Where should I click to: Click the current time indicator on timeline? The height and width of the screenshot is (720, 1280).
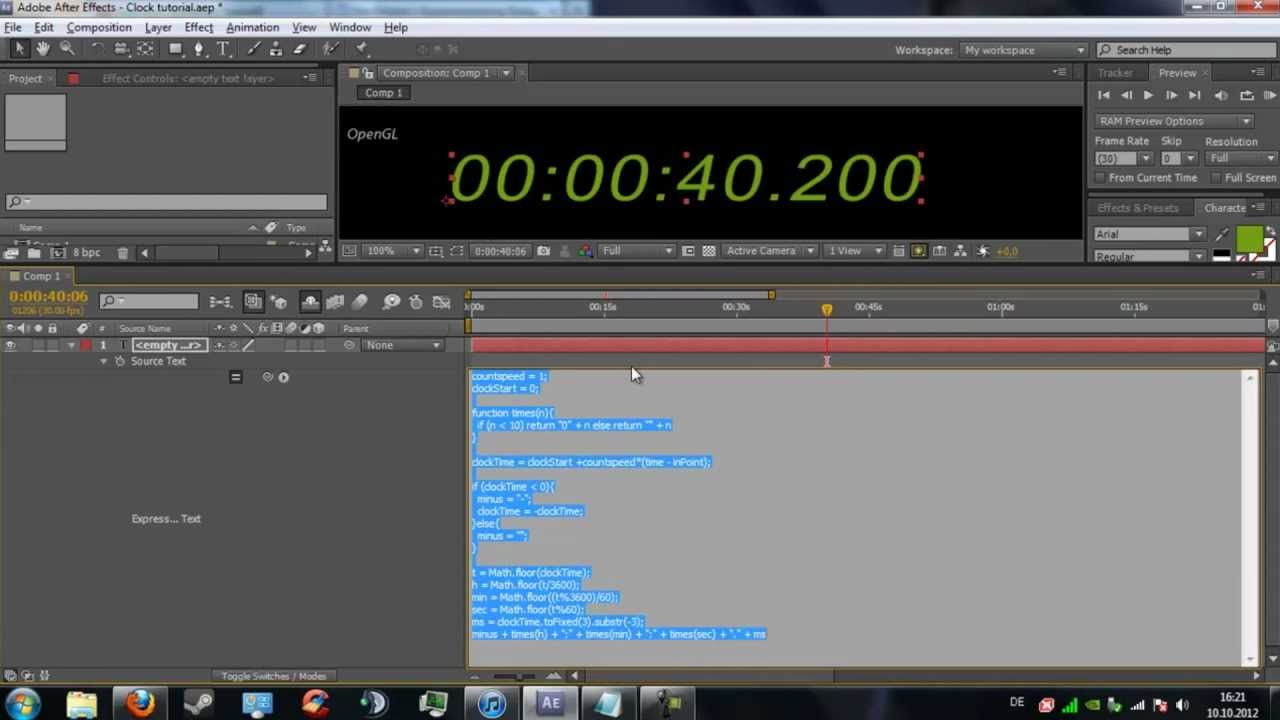pos(827,310)
